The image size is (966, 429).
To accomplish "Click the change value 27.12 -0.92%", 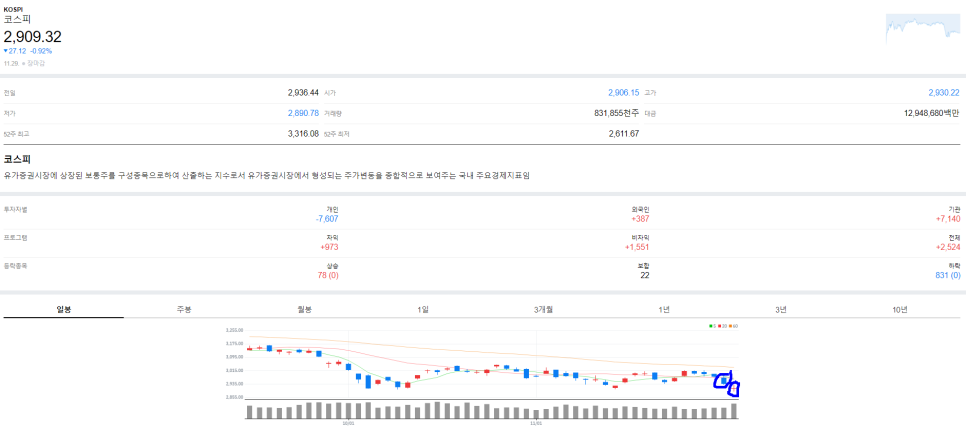I will 28,51.
